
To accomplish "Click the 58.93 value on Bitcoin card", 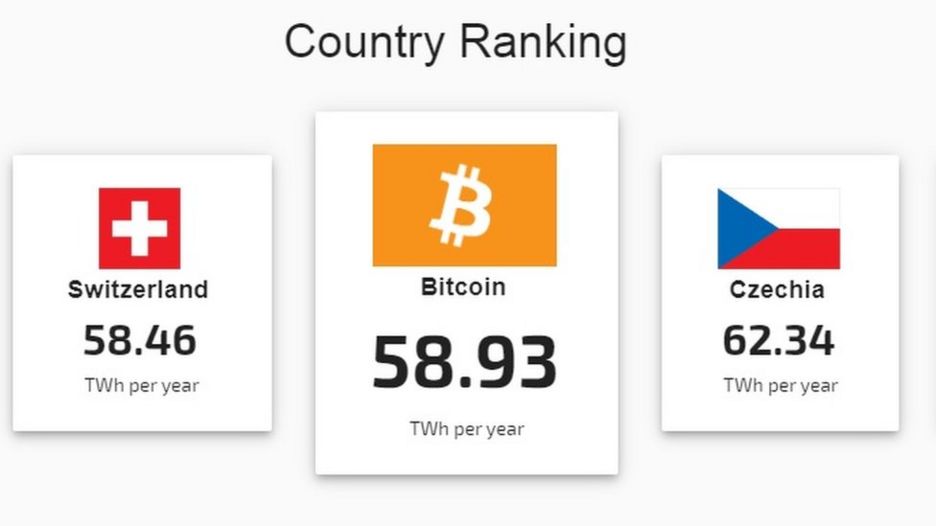I will click(x=464, y=362).
